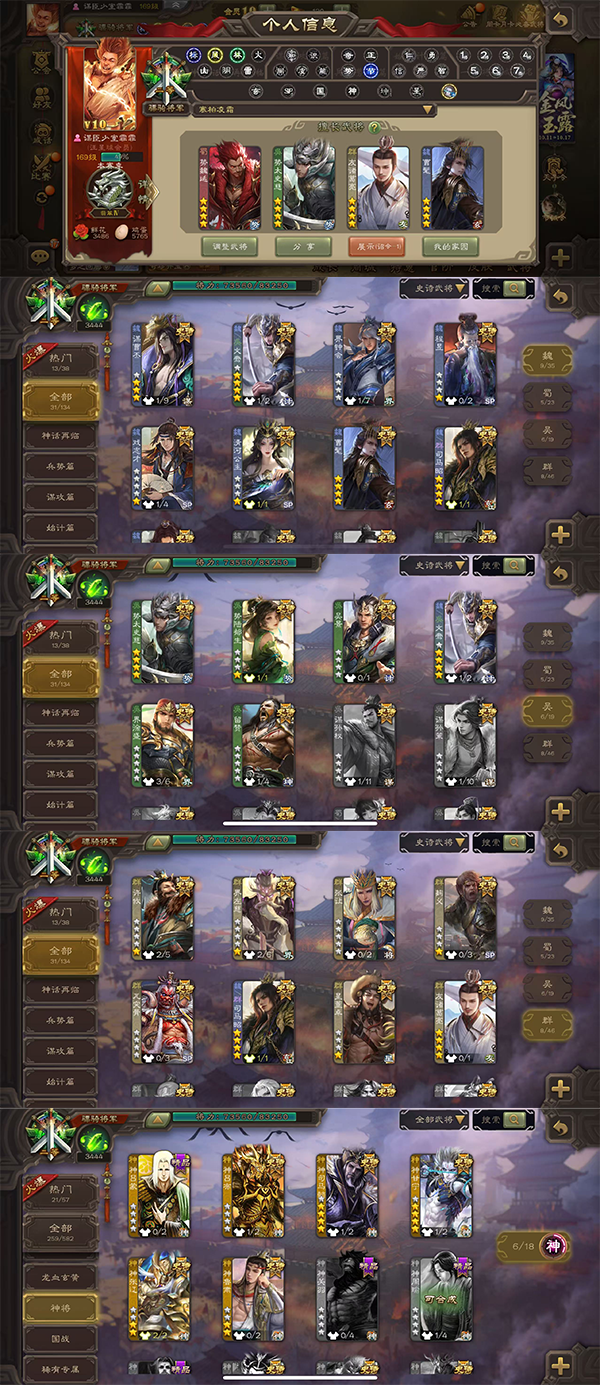Select the 龙血玄黄 tab
Viewport: 600px width, 1385px height.
tap(61, 1276)
